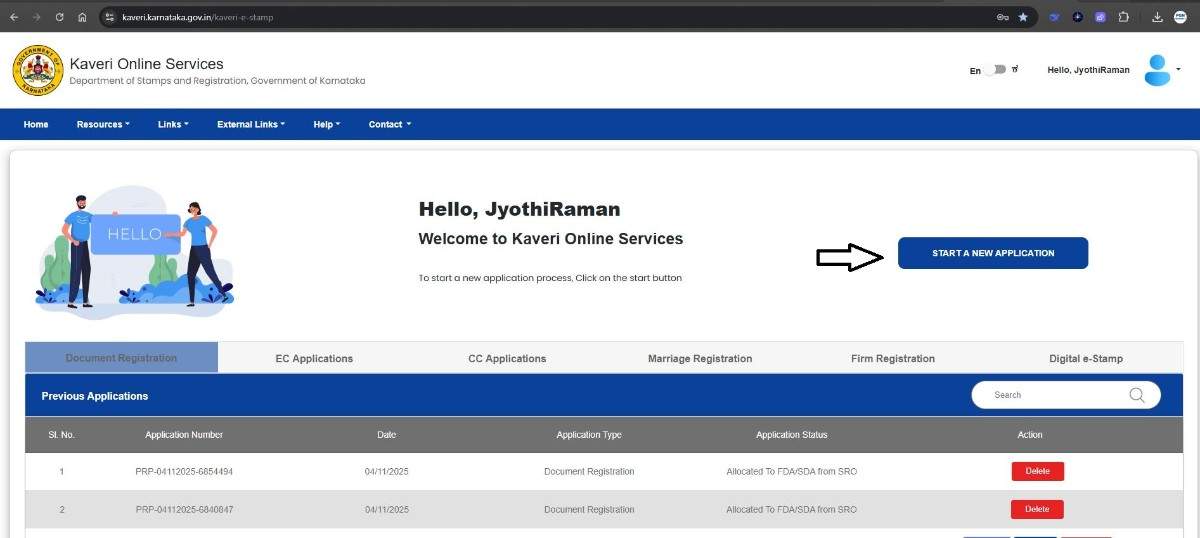Switch to the EC Applications tab
The width and height of the screenshot is (1200, 538).
click(x=314, y=358)
